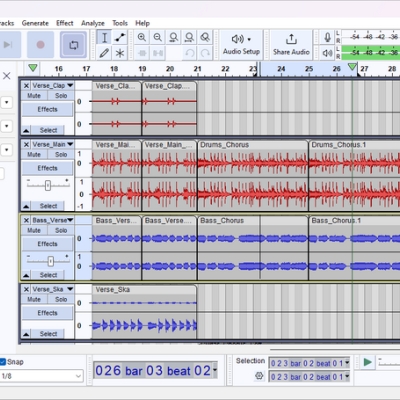Click Trim audio outside selection icon
Screen dimensions: 400x400
pyautogui.click(x=142, y=53)
